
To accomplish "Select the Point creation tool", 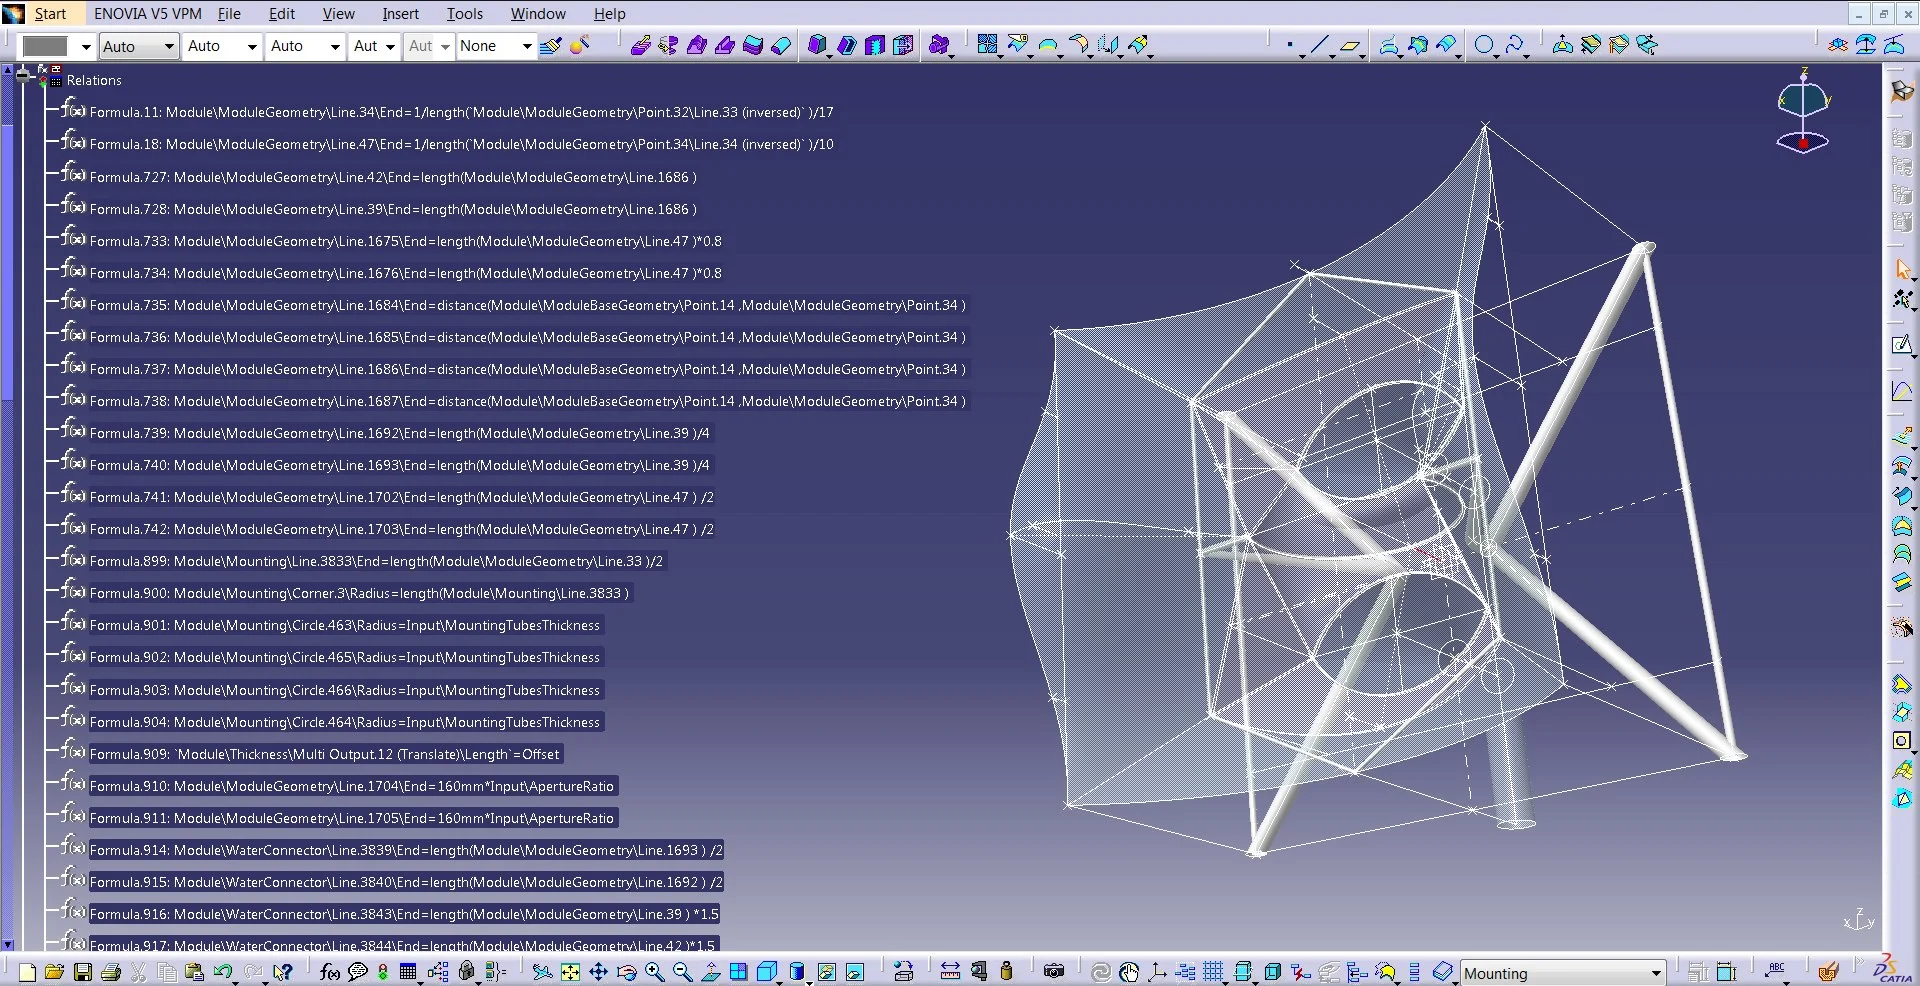I will [x=1290, y=45].
